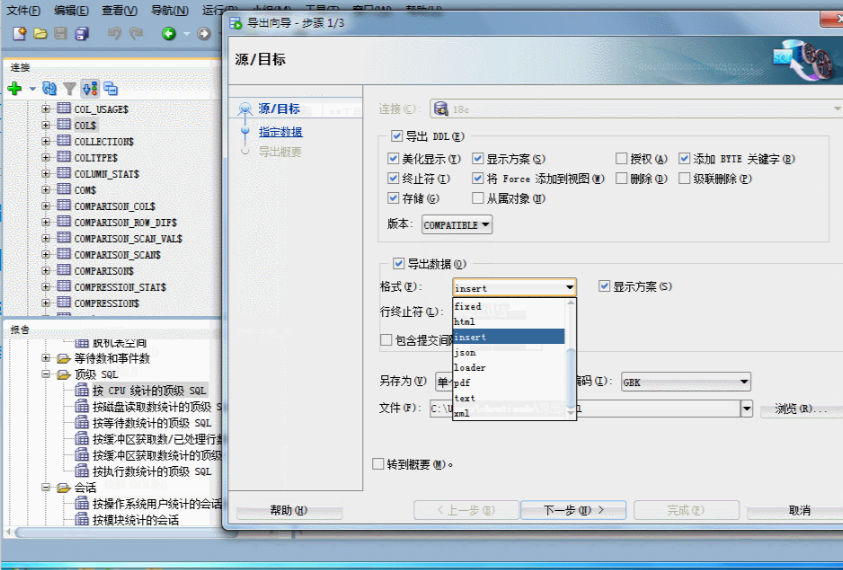843x570 pixels.
Task: Select 按 CPU 统计的顶级 SQL report
Action: point(149,390)
